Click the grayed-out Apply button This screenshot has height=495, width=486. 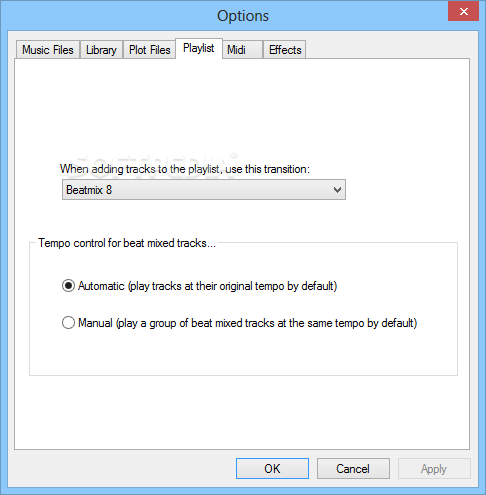[434, 468]
